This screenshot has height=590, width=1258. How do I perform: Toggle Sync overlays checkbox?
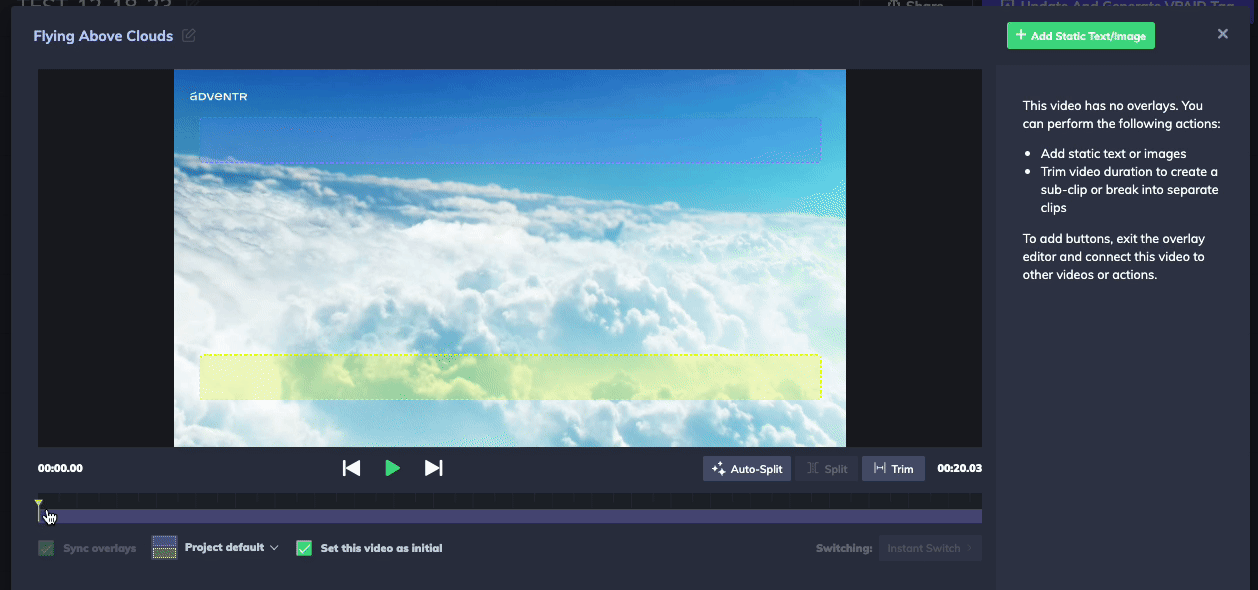(x=46, y=548)
